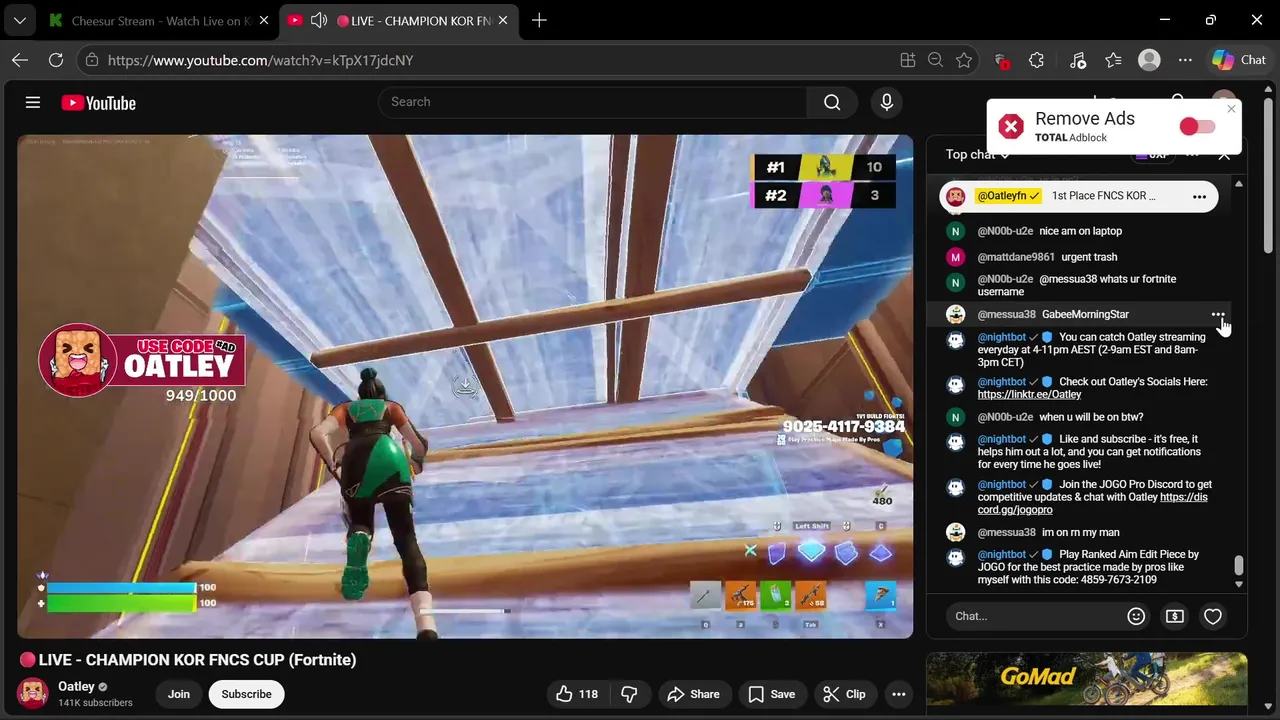Open options for pinned Oatleyfn message

[1199, 196]
